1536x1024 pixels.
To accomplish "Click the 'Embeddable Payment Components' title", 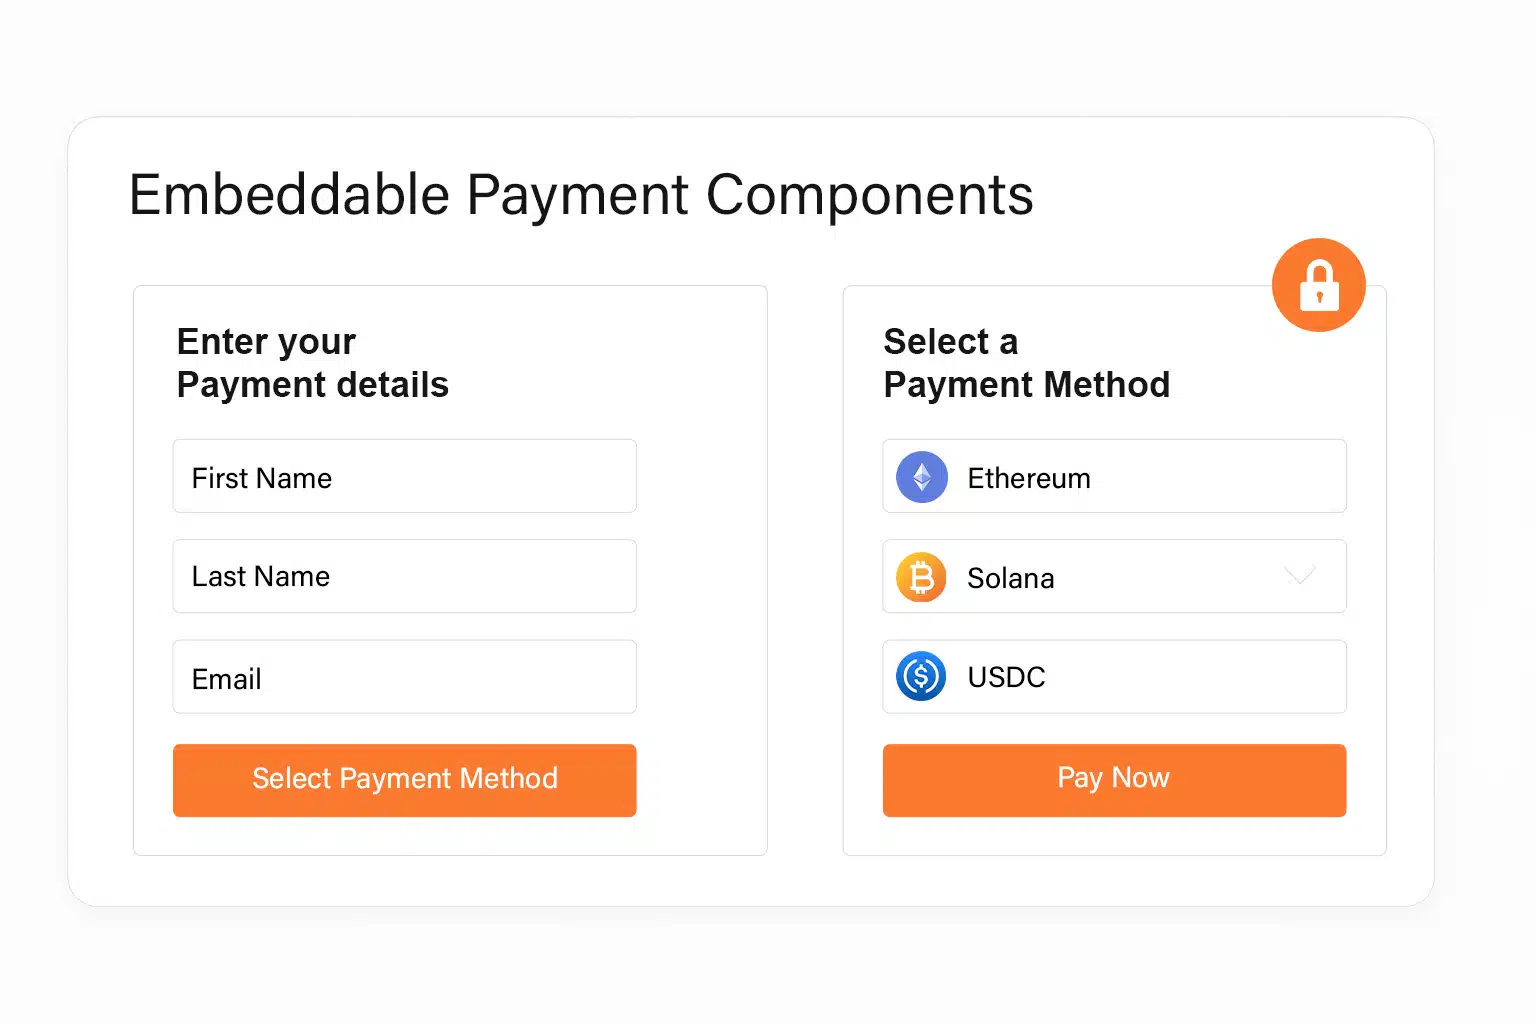I will pos(580,195).
